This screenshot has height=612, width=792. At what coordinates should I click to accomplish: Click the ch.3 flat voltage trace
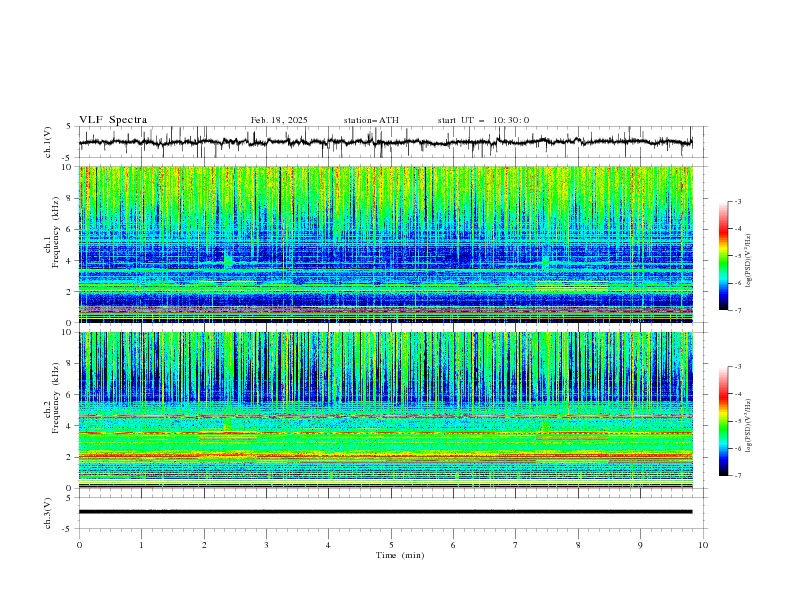point(385,512)
